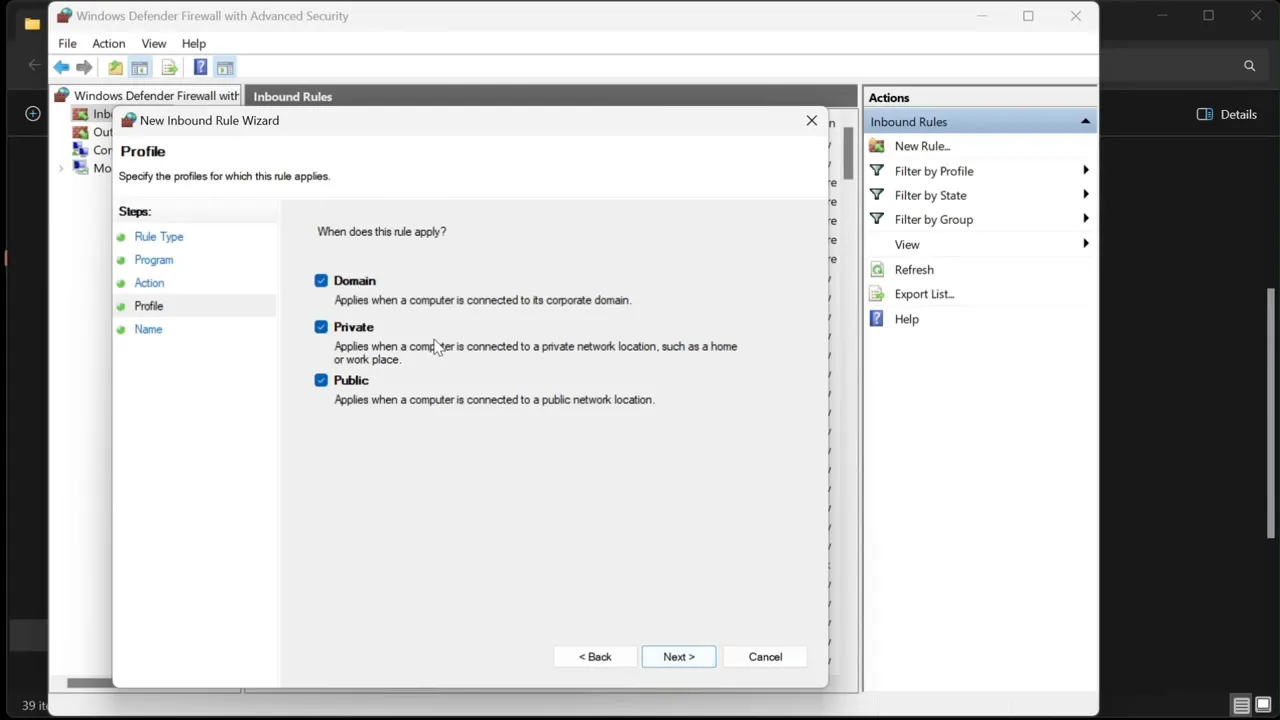1280x720 pixels.
Task: Click the folder icon in the background window
Action: tap(32, 24)
